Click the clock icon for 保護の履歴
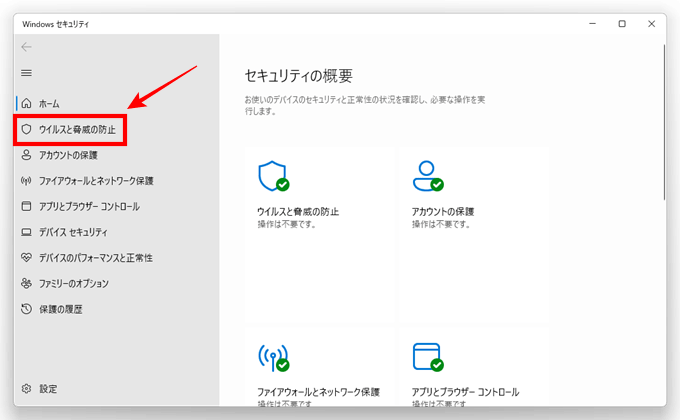This screenshot has width=680, height=420. (x=26, y=309)
